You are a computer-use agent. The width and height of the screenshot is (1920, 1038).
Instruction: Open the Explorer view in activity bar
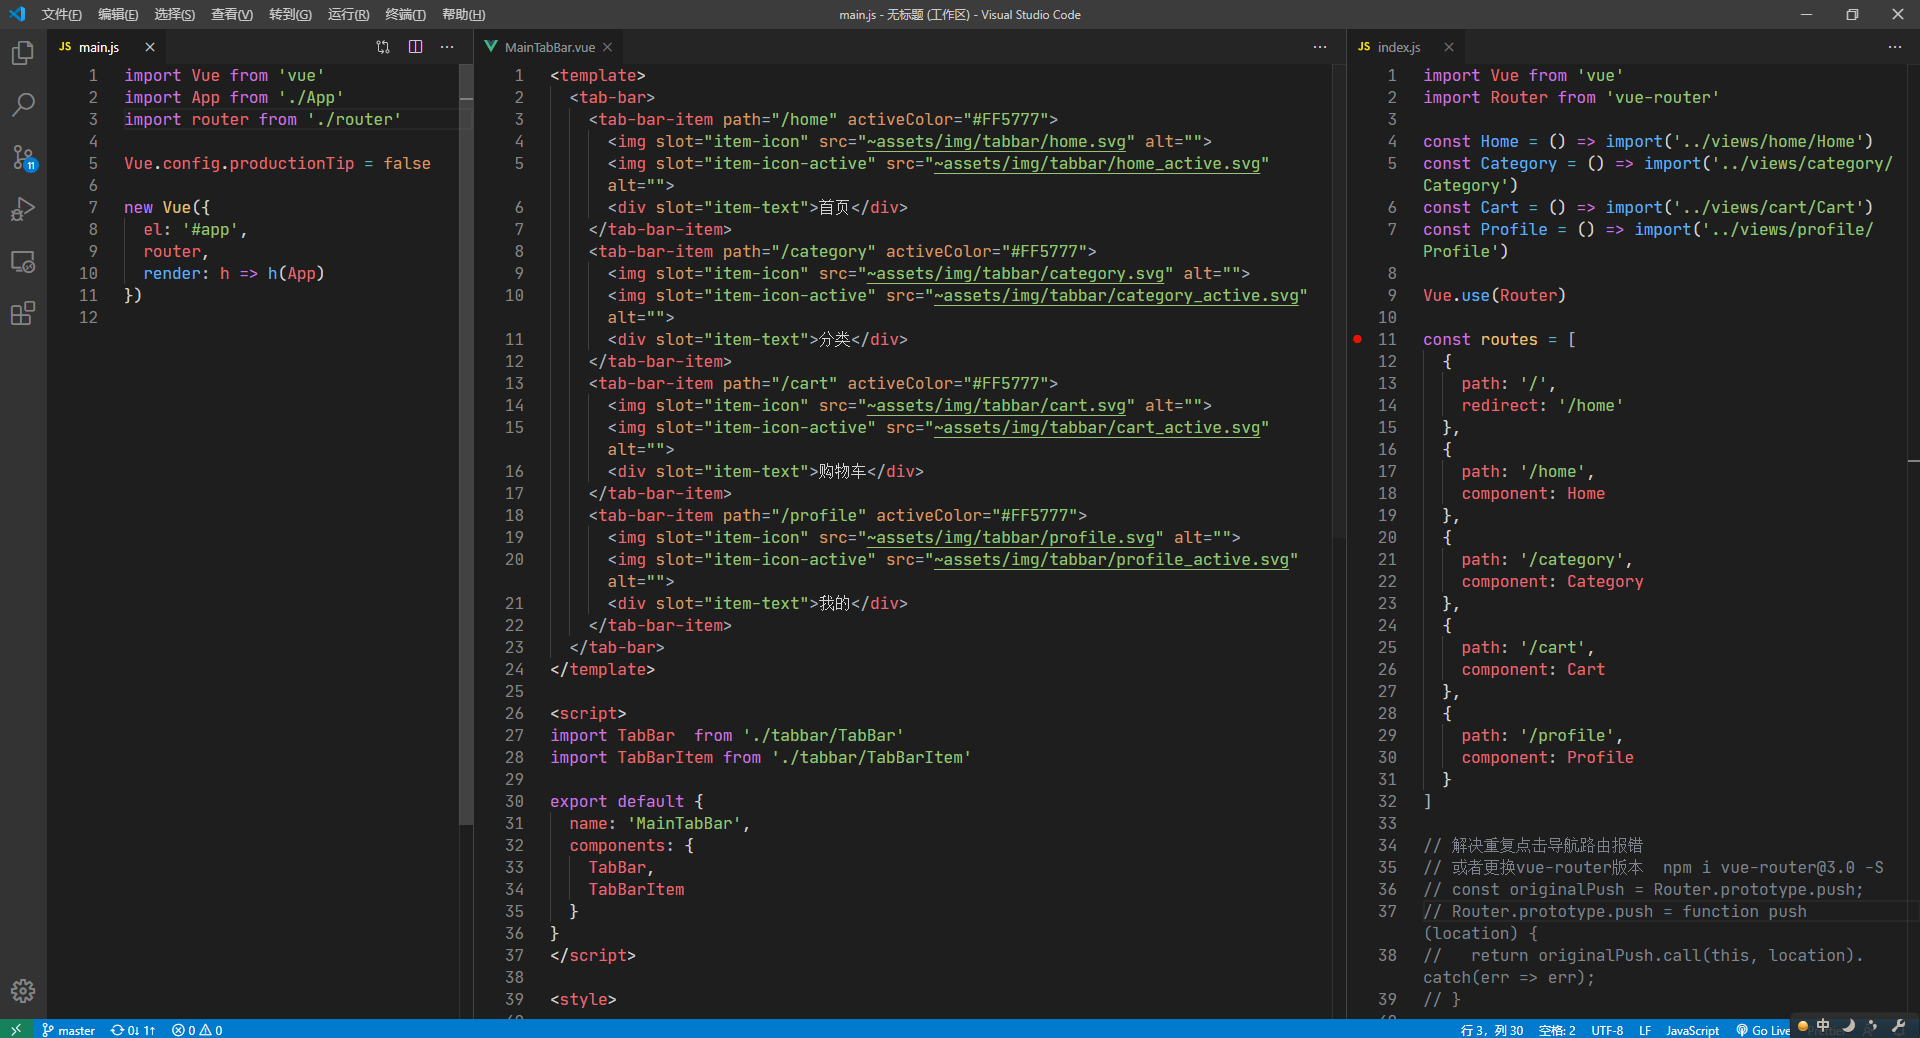[23, 53]
